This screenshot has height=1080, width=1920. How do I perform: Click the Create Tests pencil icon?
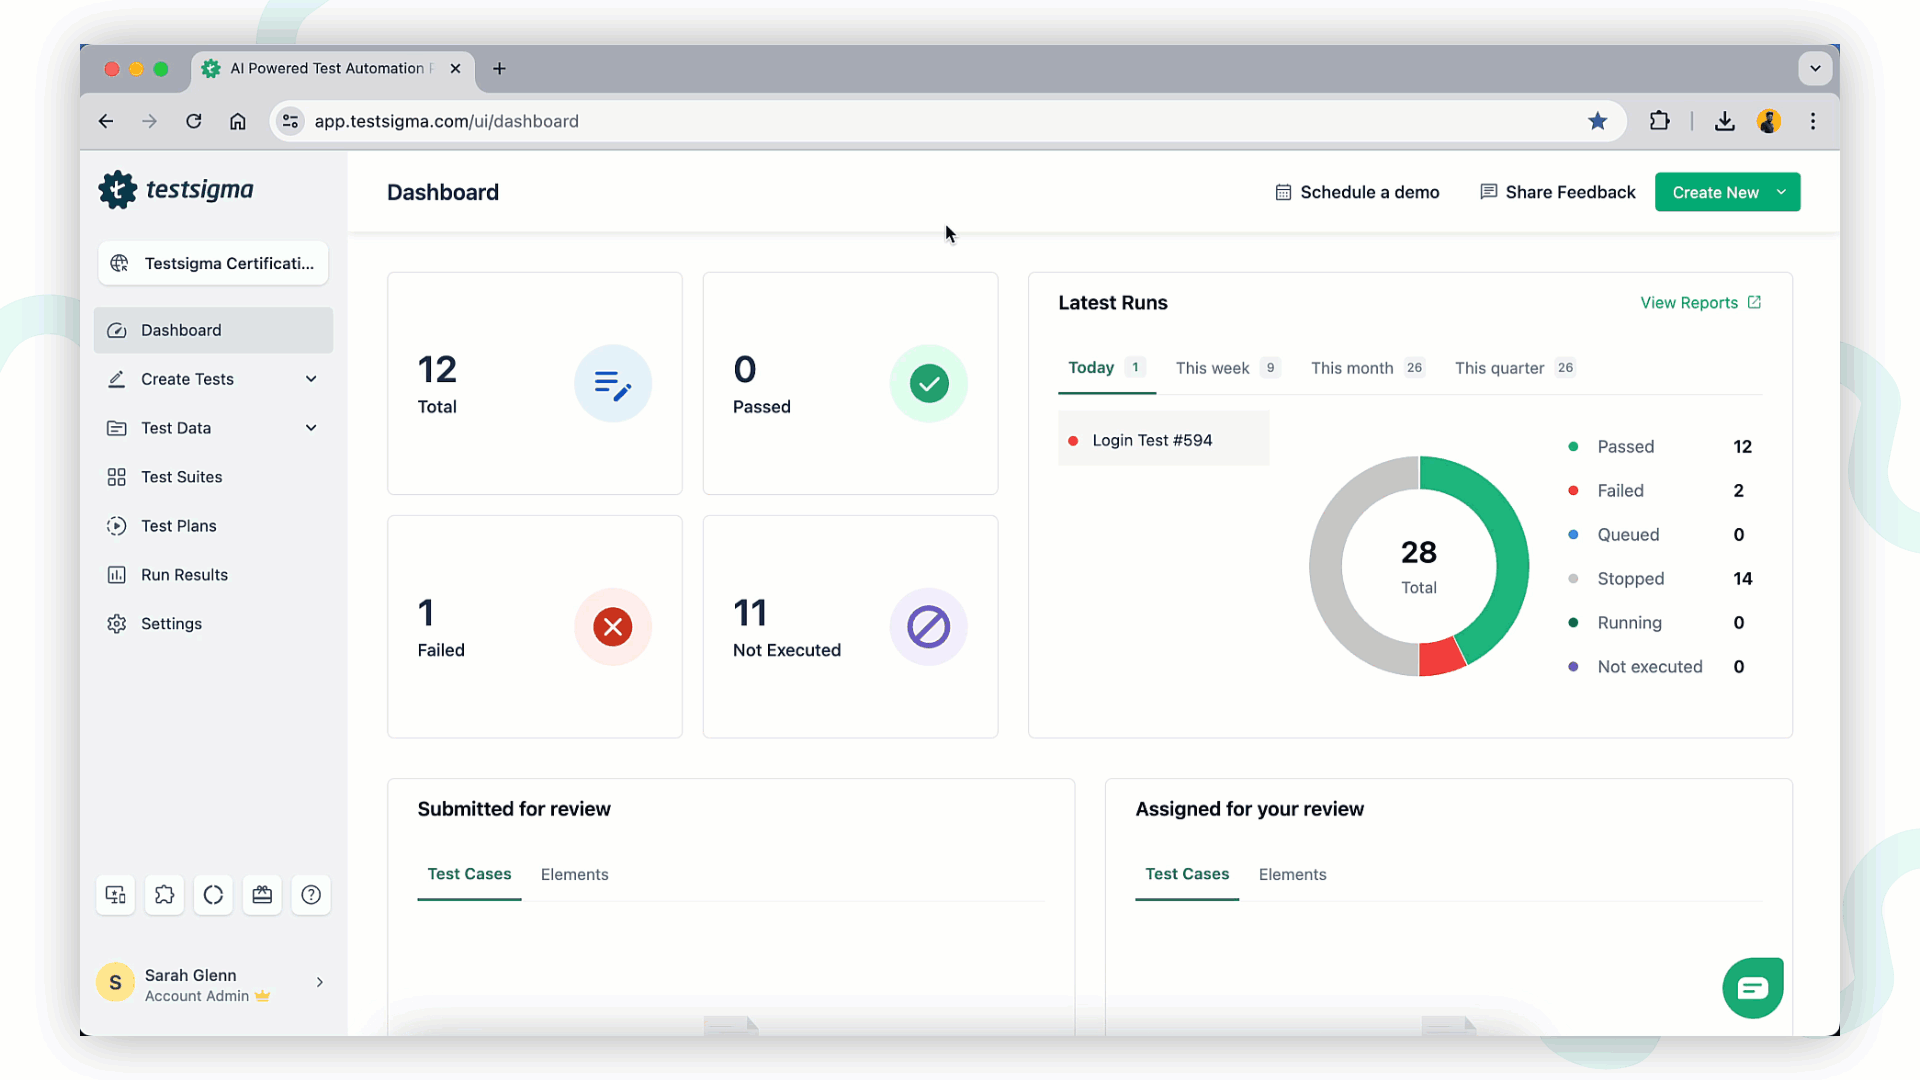click(117, 379)
